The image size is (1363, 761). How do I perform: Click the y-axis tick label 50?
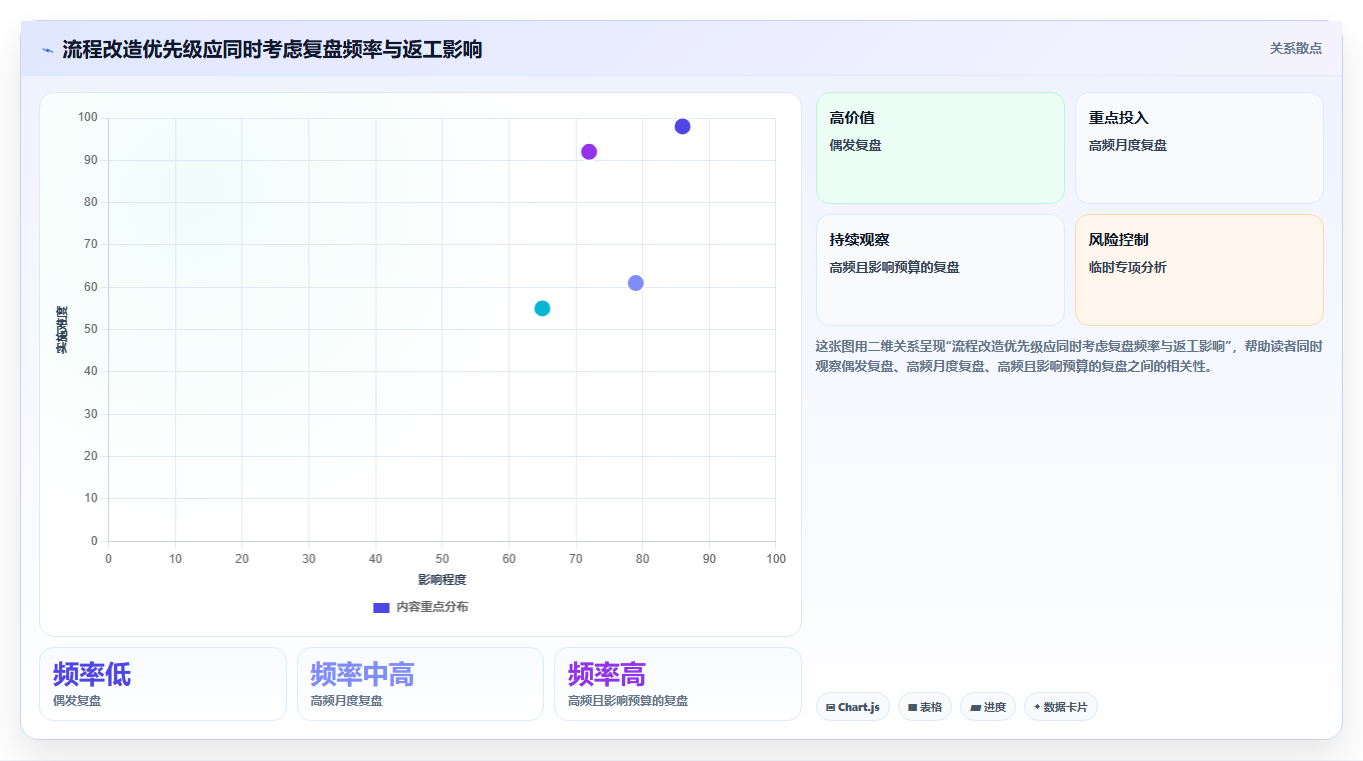point(91,329)
